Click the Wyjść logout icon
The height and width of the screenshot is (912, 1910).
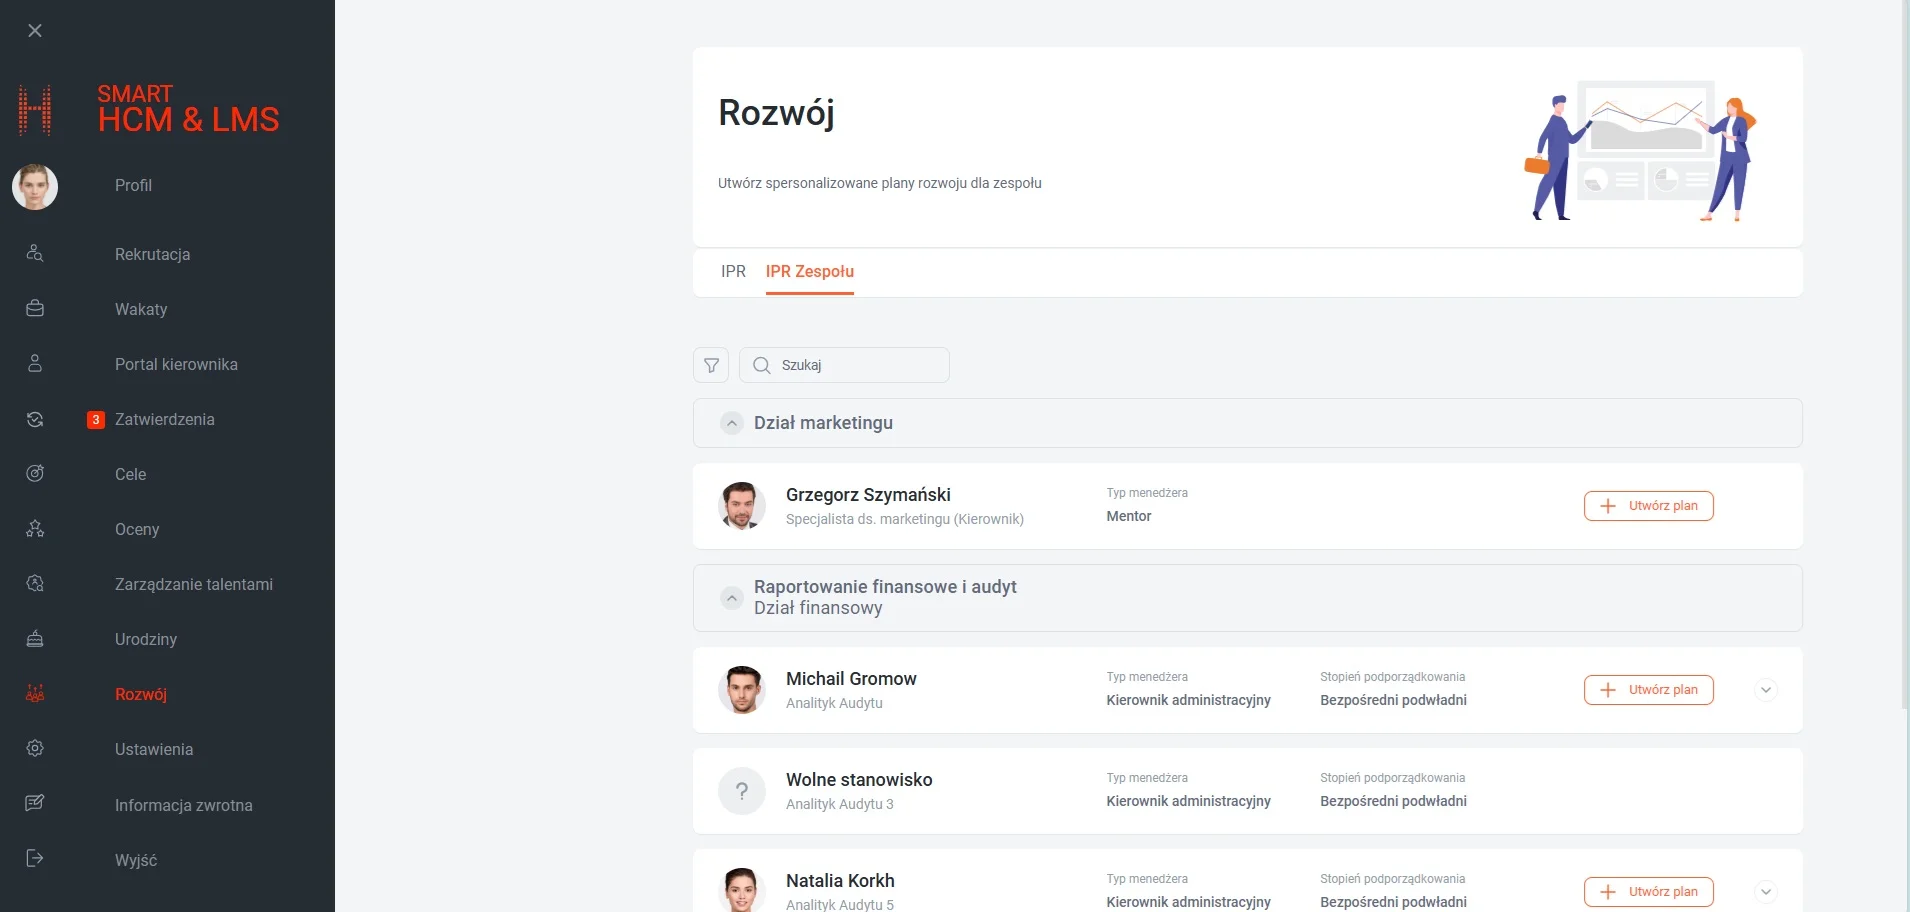(35, 859)
